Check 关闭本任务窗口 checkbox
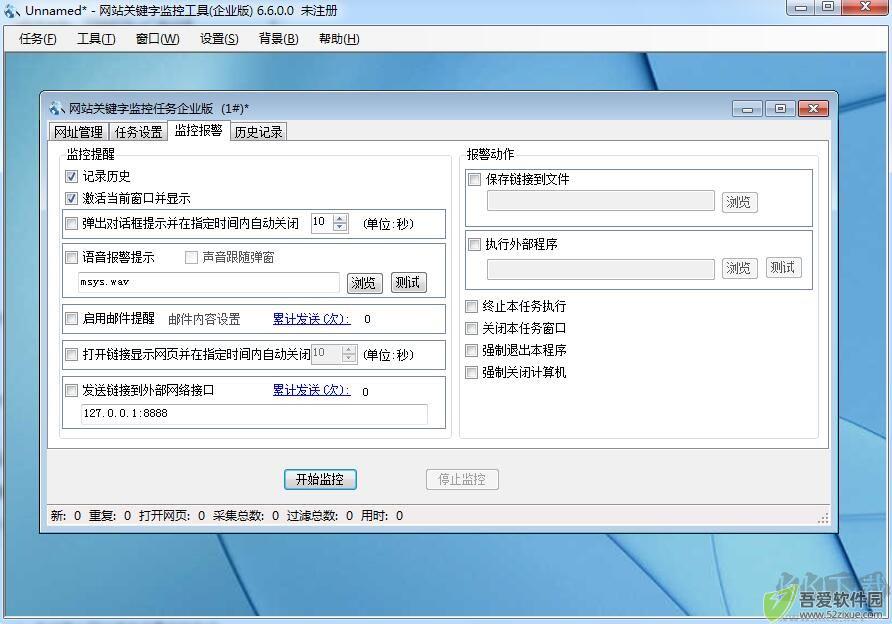Image resolution: width=892 pixels, height=624 pixels. pos(472,328)
